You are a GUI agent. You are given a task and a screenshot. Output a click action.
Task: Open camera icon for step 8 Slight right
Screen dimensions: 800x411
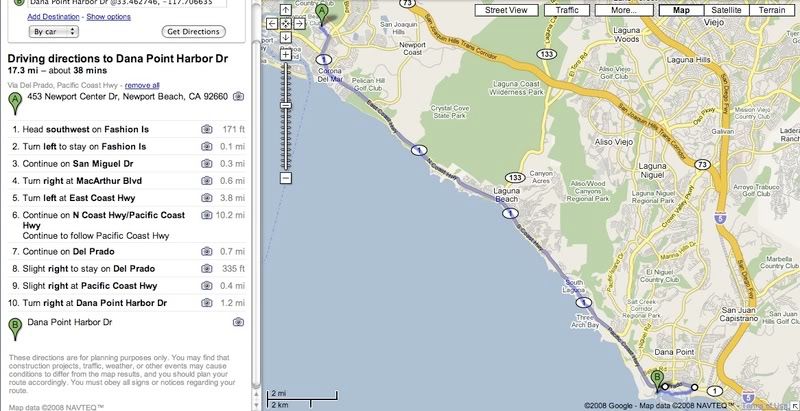pyautogui.click(x=207, y=269)
